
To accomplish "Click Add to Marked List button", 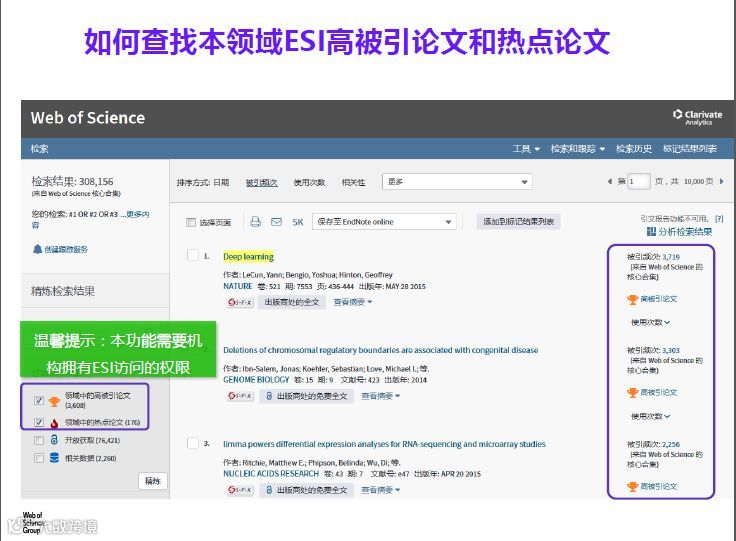I will point(518,221).
